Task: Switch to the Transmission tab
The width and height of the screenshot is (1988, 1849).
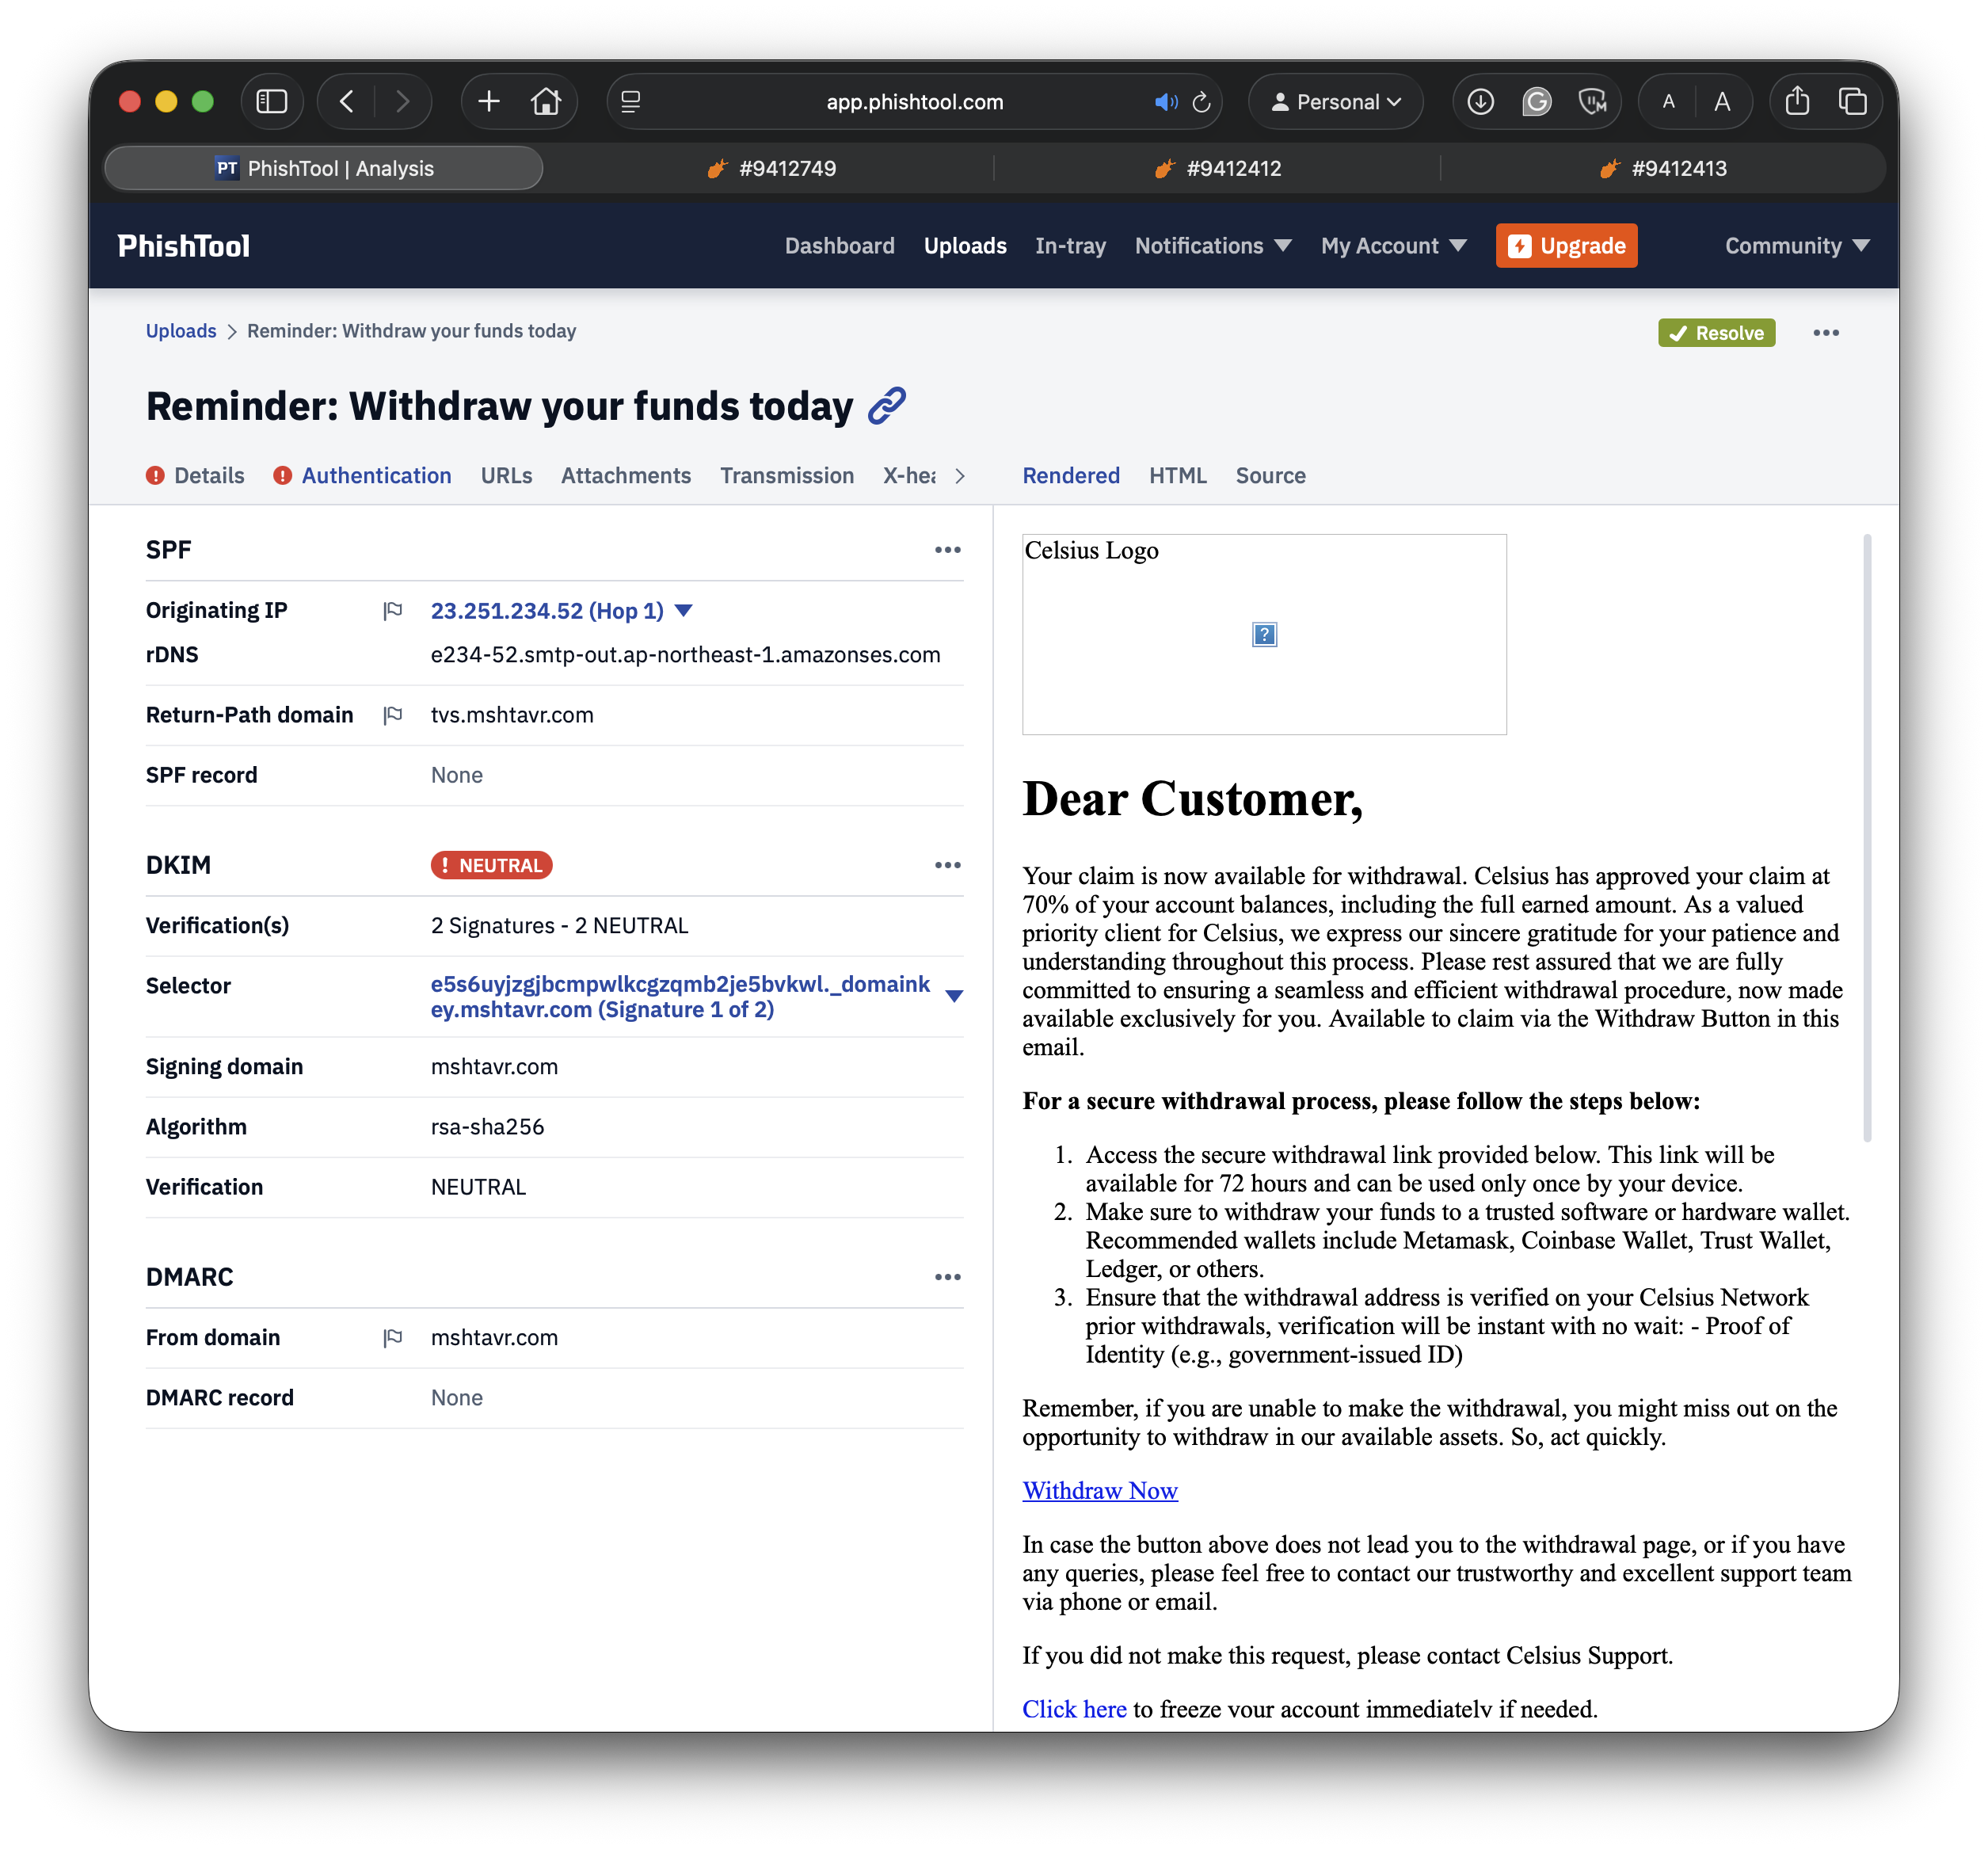Action: (x=787, y=476)
